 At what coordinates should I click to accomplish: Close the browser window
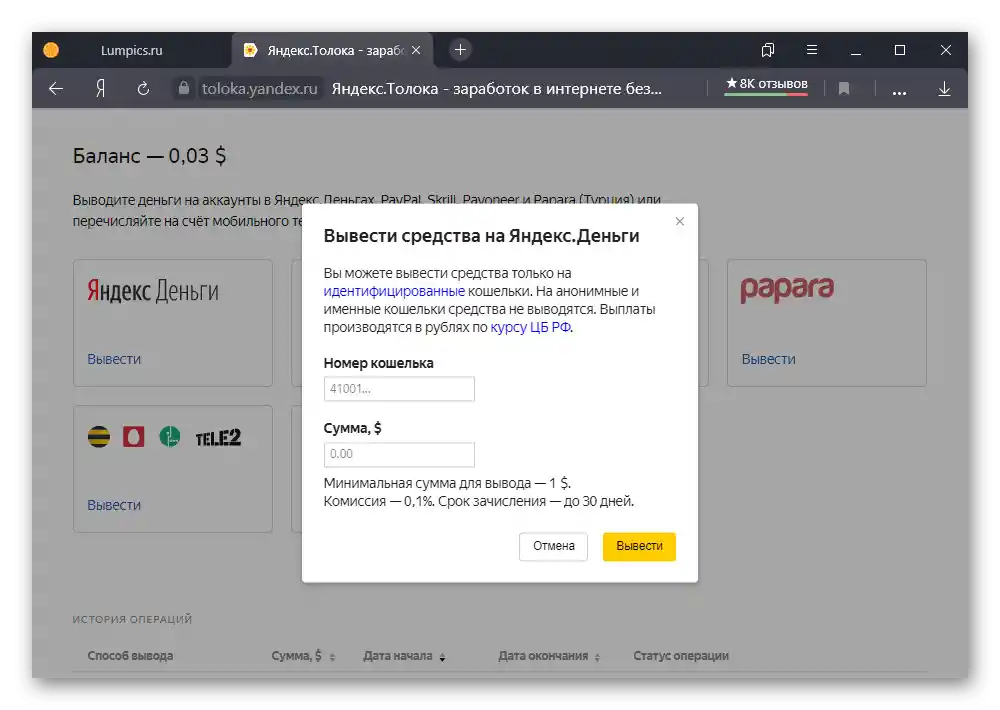tap(946, 50)
